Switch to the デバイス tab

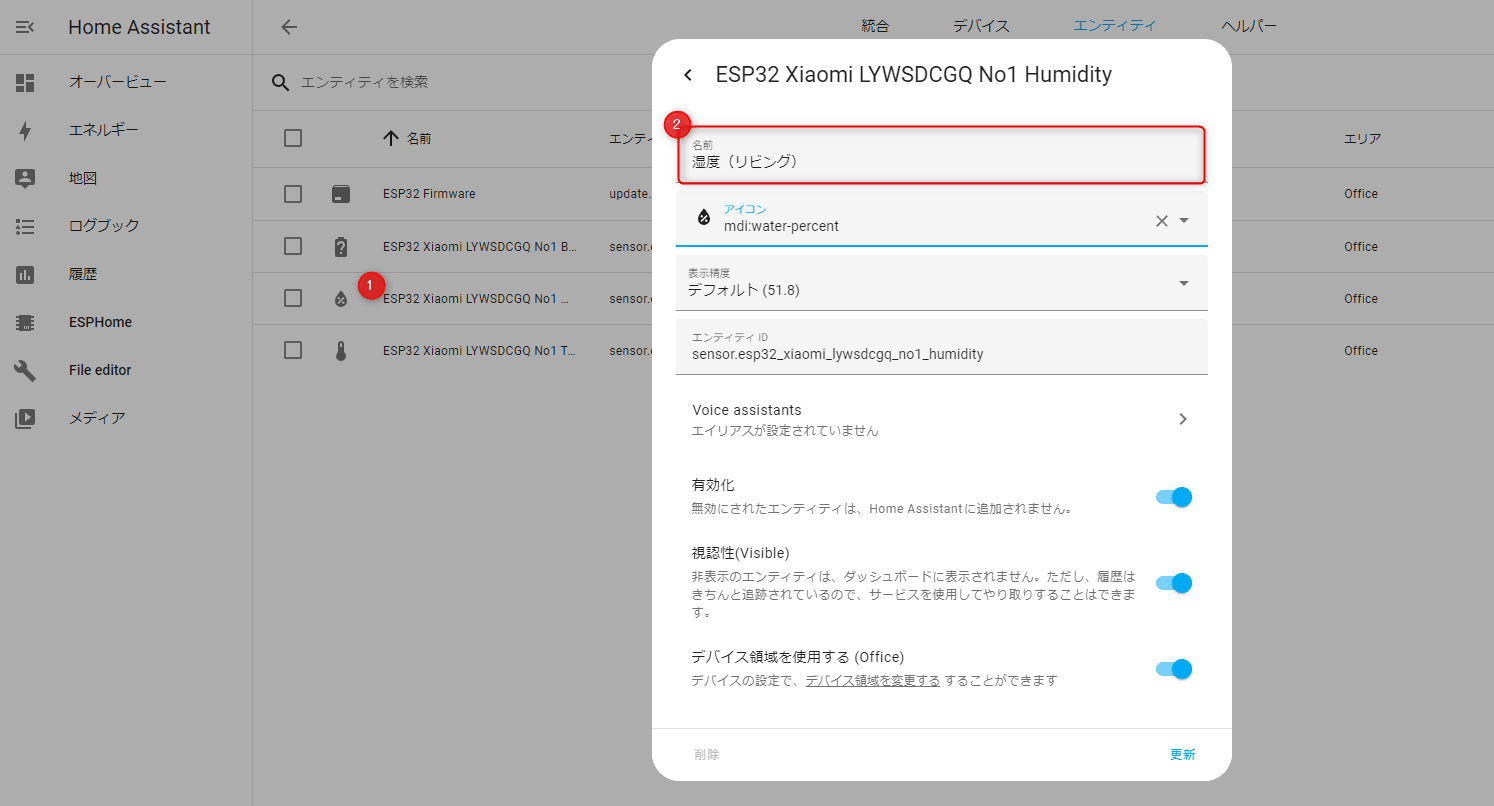(981, 26)
